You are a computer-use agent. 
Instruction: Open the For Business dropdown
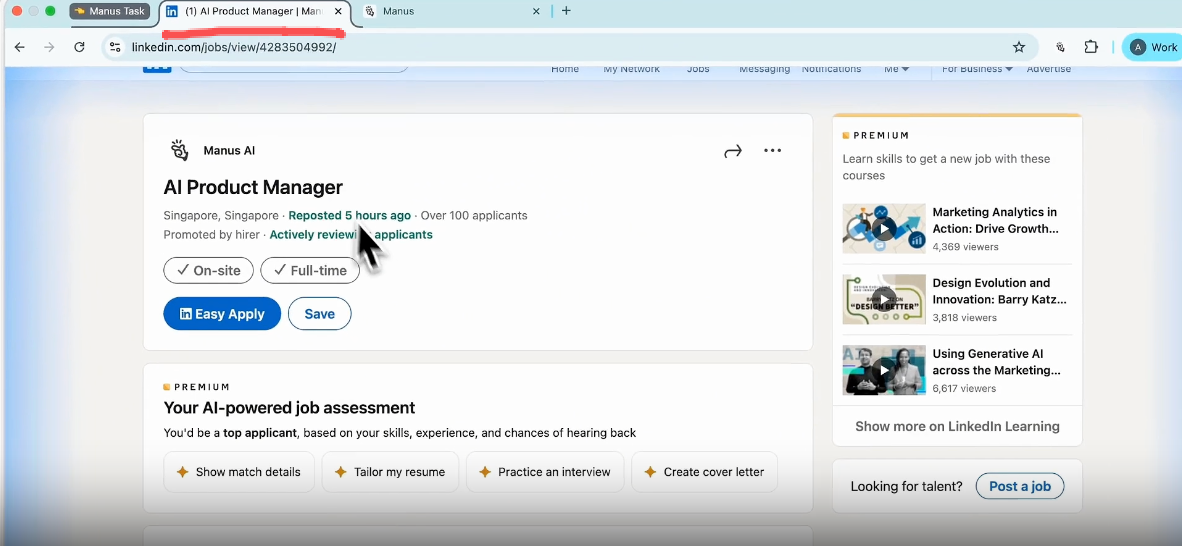[x=977, y=69]
